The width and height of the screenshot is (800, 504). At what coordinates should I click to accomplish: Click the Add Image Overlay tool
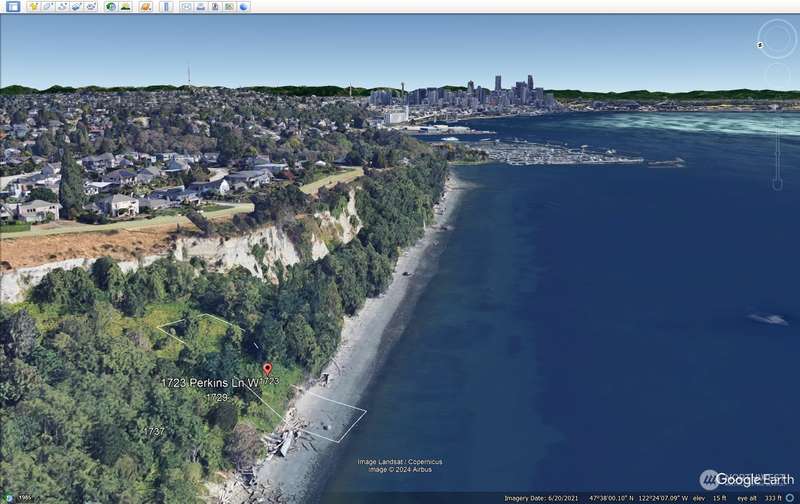point(77,6)
